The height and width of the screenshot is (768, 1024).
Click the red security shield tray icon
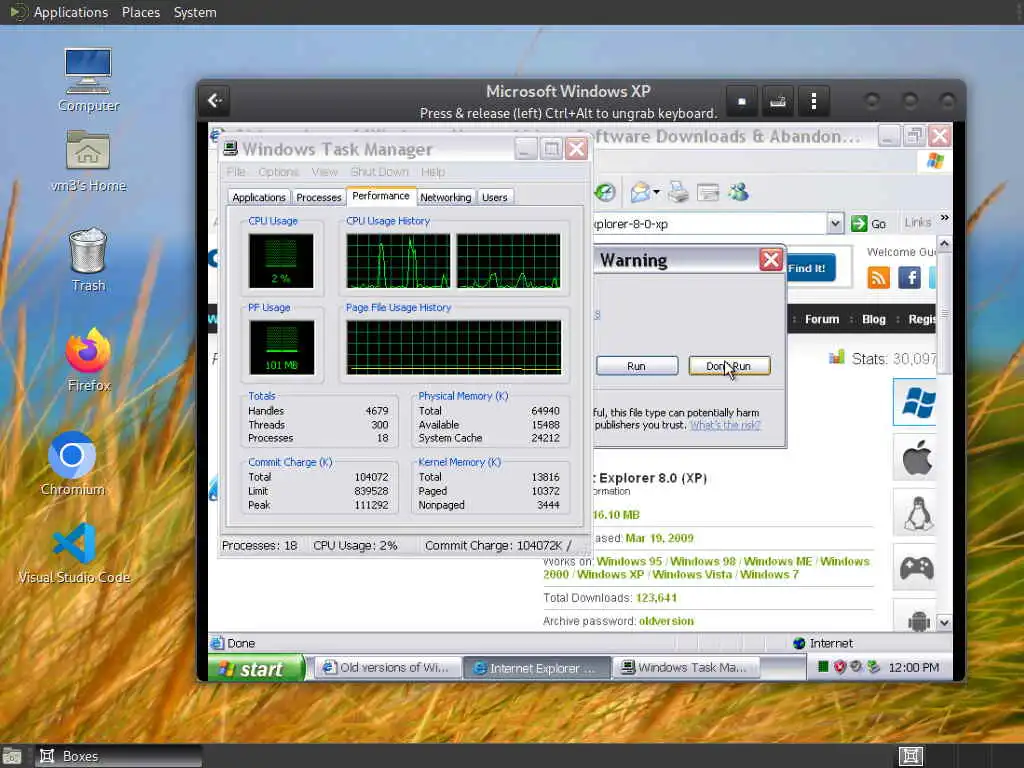[x=840, y=667]
